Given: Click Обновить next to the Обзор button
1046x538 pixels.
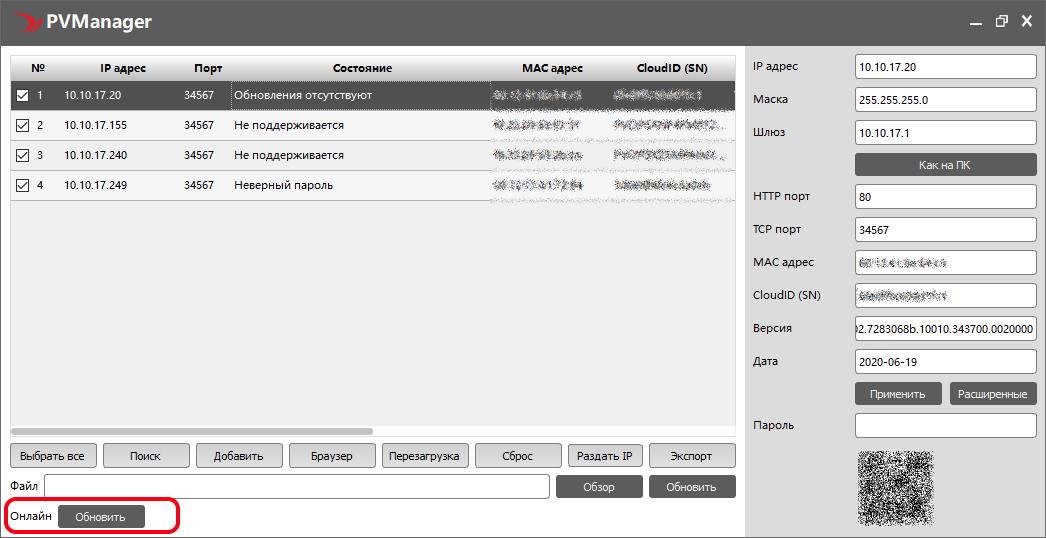Looking at the screenshot, I should [x=692, y=487].
